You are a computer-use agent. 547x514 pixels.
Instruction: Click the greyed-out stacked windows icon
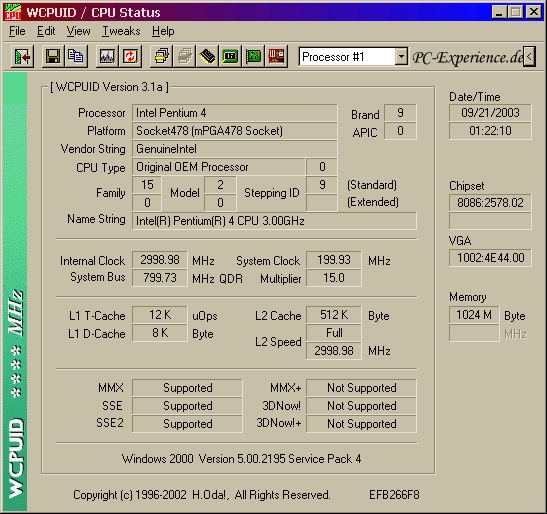coord(184,56)
